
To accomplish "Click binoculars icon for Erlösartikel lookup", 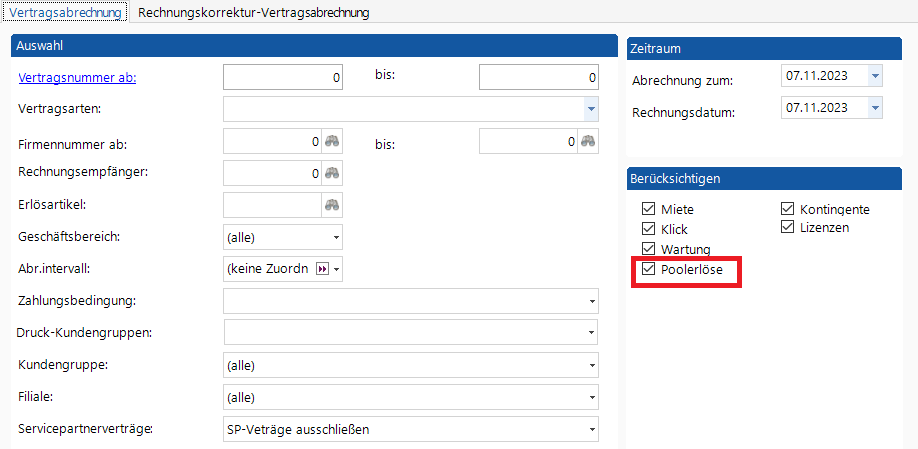I will pyautogui.click(x=332, y=205).
